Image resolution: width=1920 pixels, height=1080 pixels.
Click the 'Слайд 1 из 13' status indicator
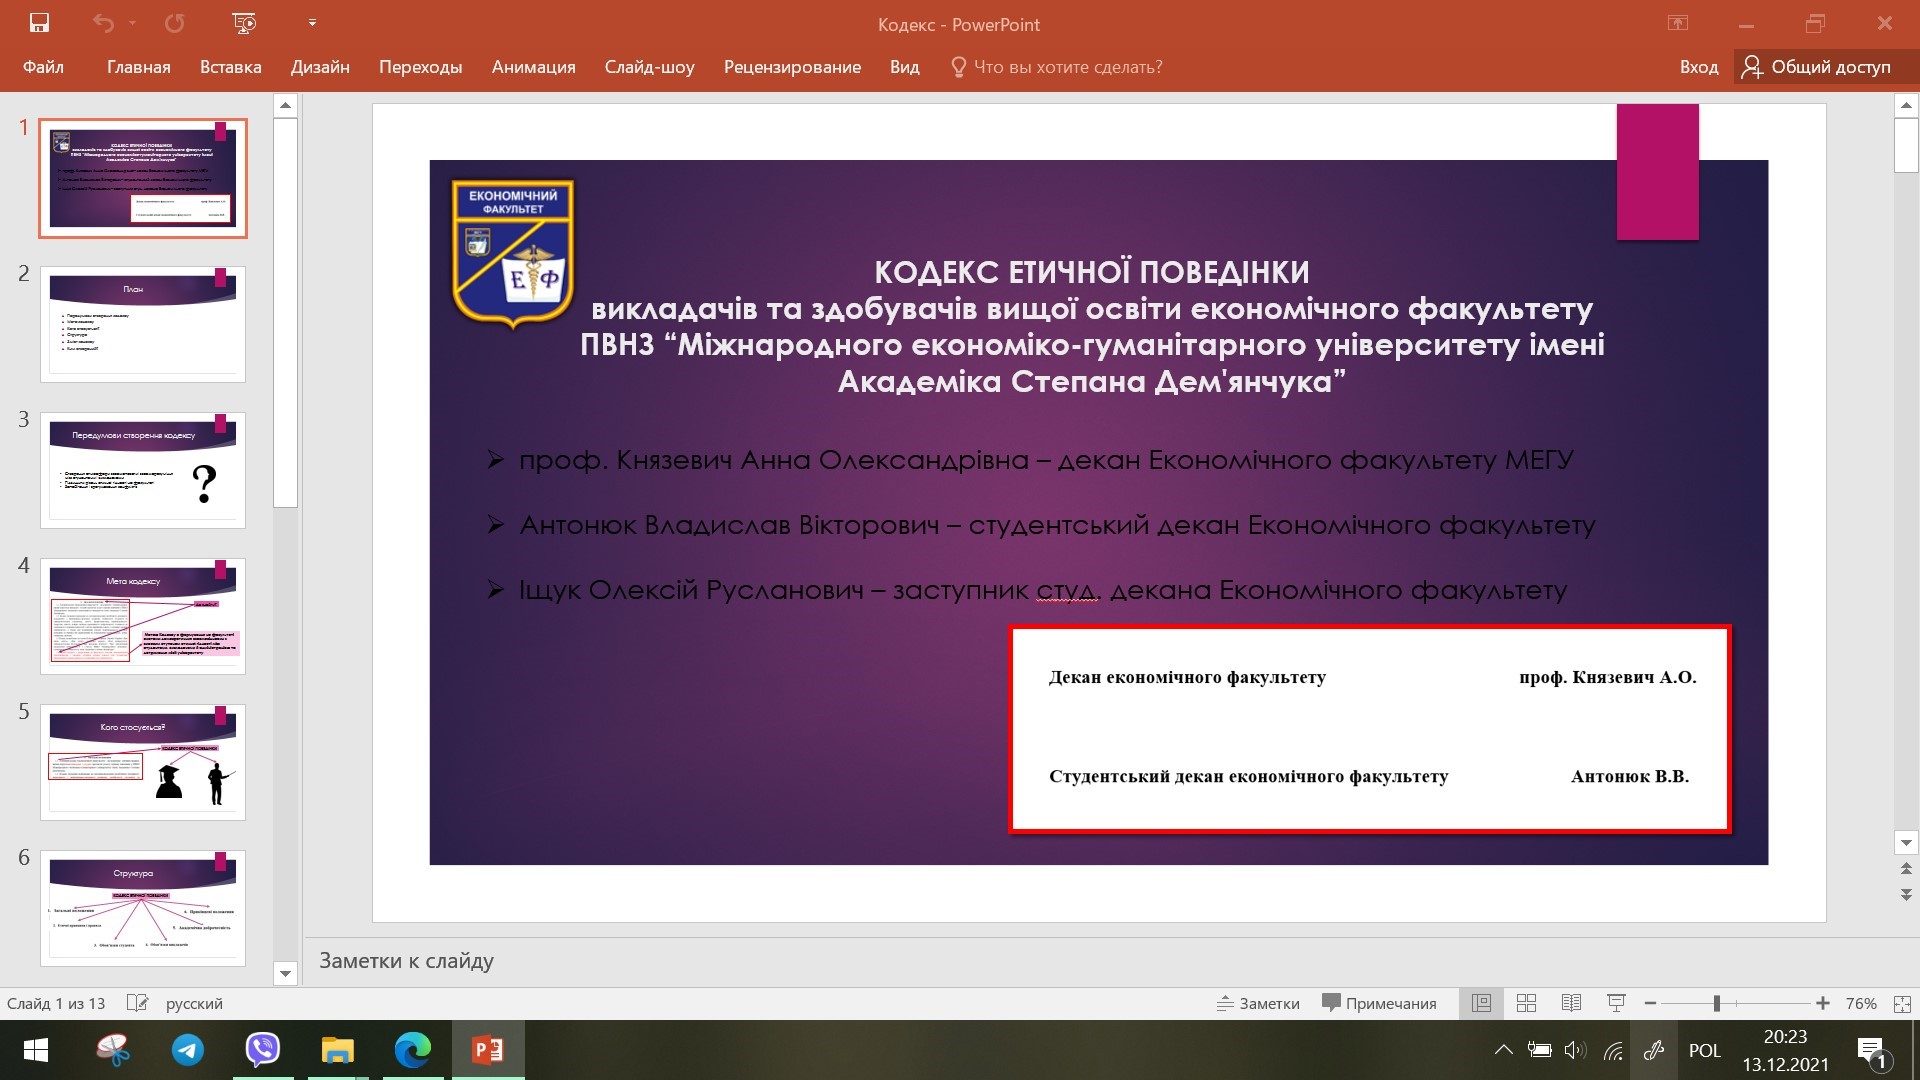56,1003
